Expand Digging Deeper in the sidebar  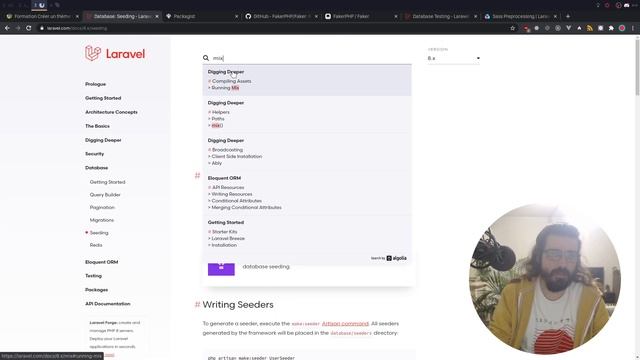click(103, 140)
